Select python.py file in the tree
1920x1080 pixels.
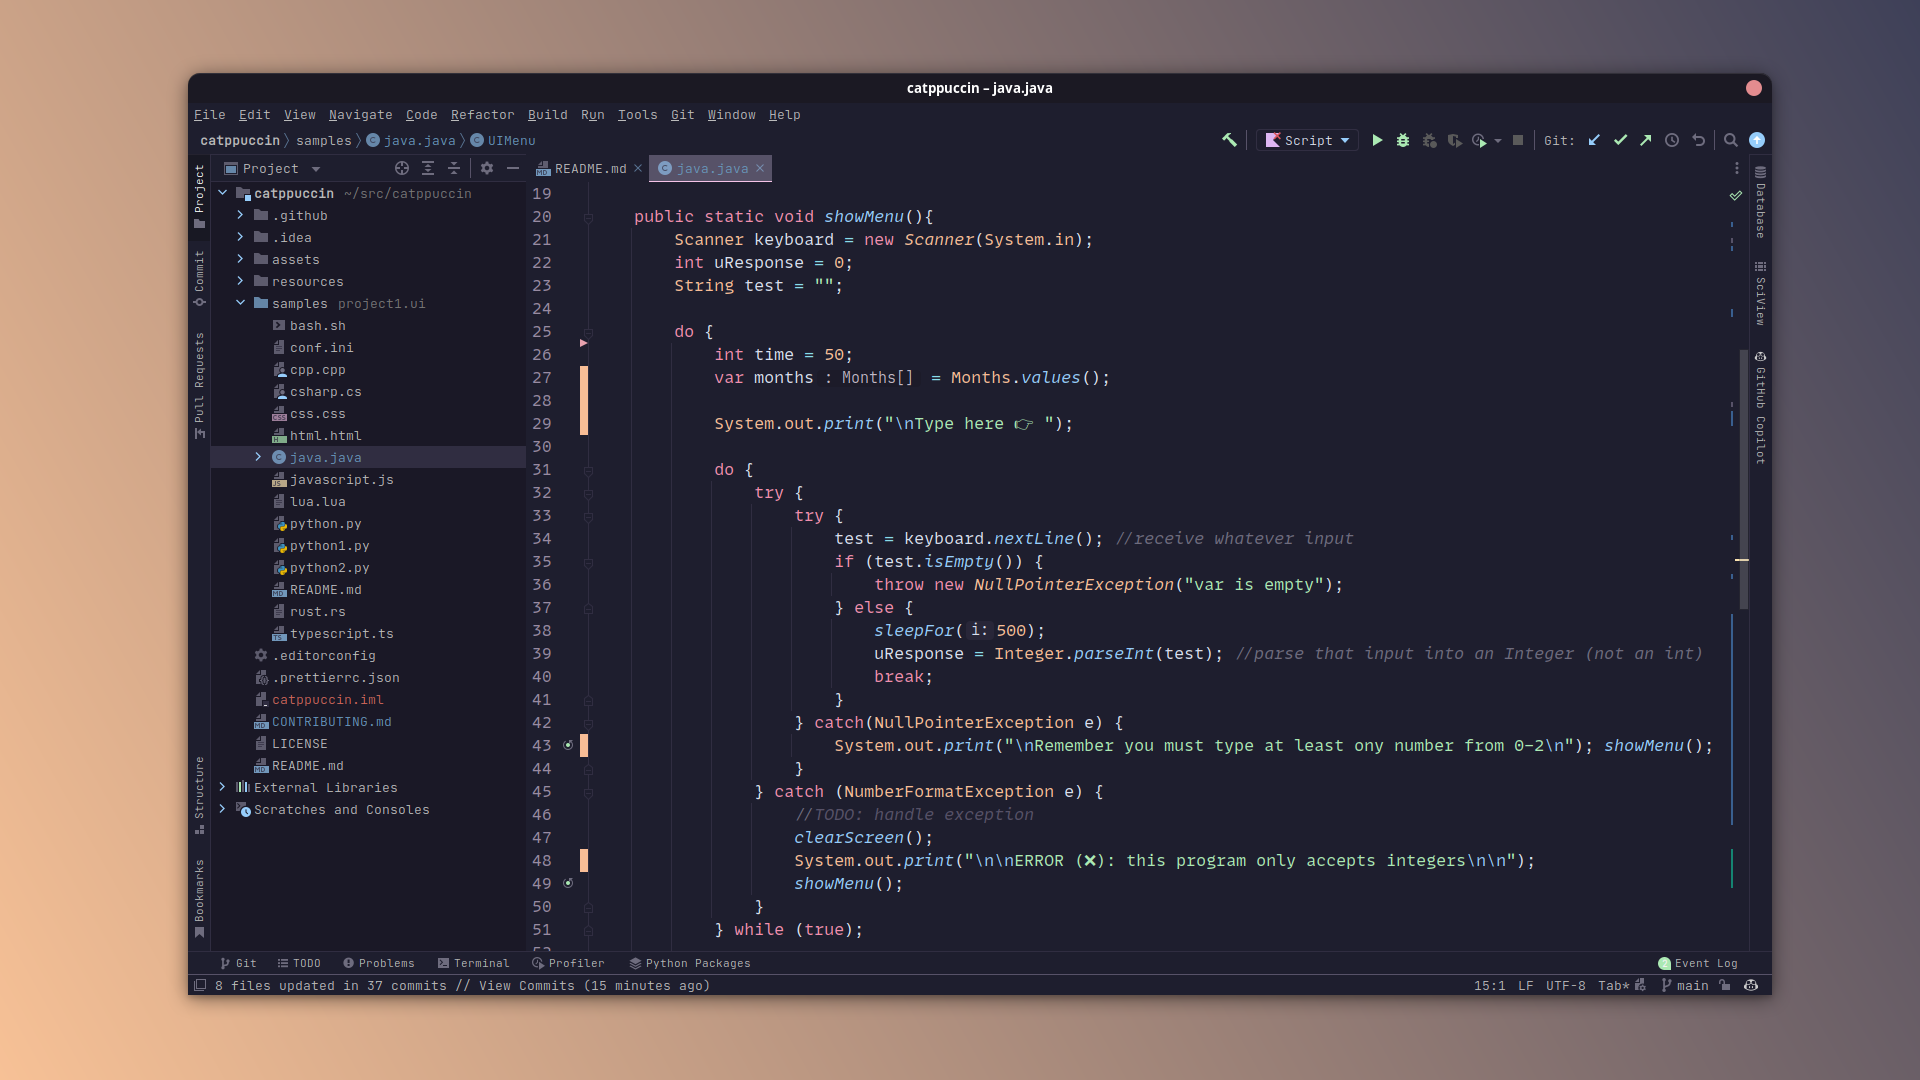(x=325, y=523)
